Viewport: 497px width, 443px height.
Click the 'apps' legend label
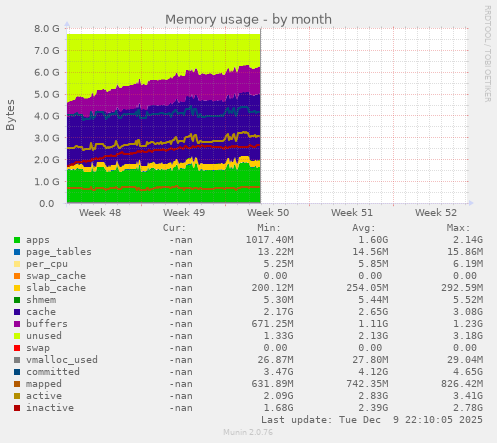(x=38, y=240)
